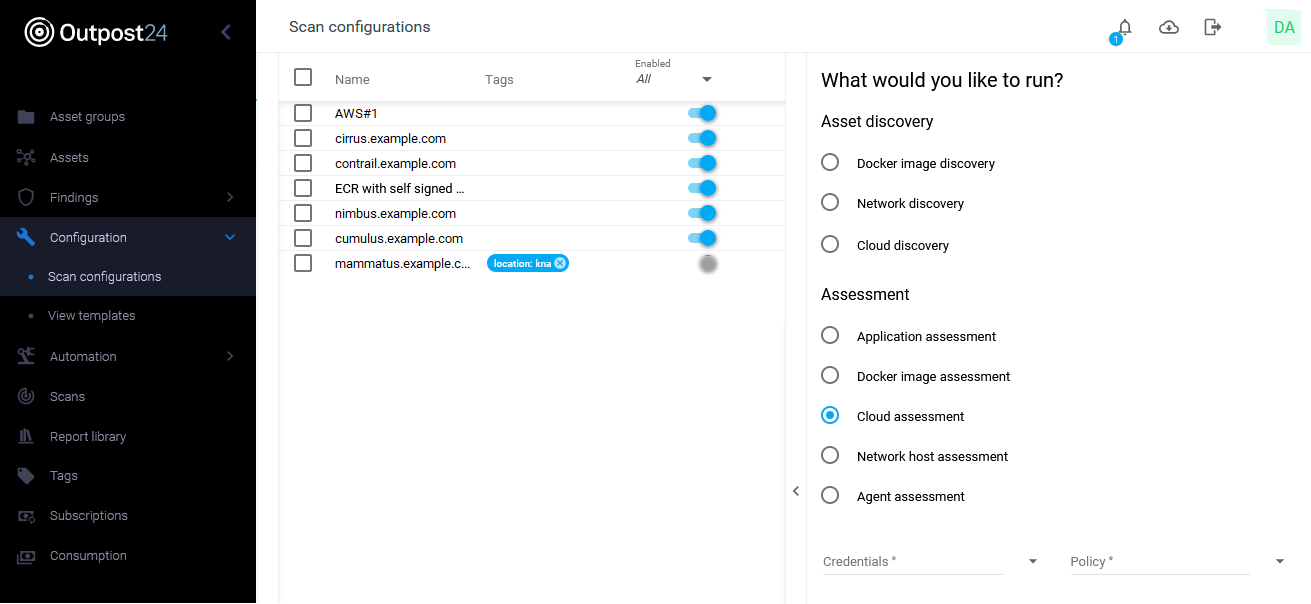This screenshot has width=1311, height=604.
Task: Choose Docker image discovery option
Action: click(x=830, y=163)
